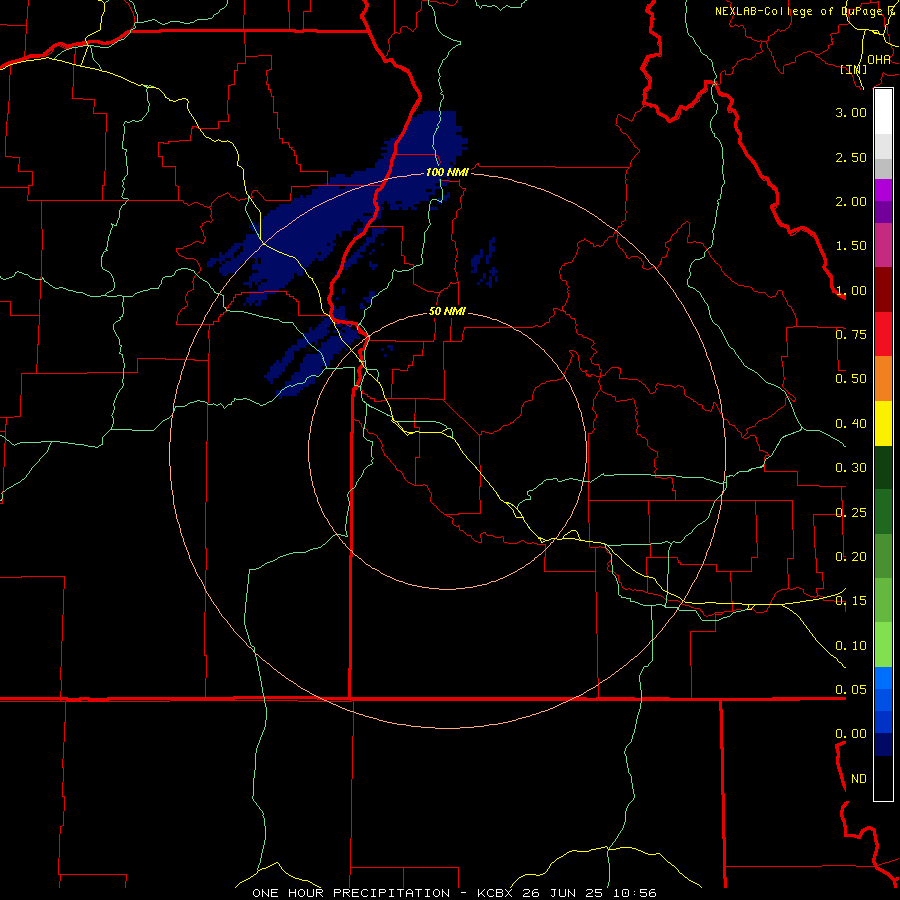Click the 2.00 legend value
The width and height of the screenshot is (900, 900).
pyautogui.click(x=851, y=201)
